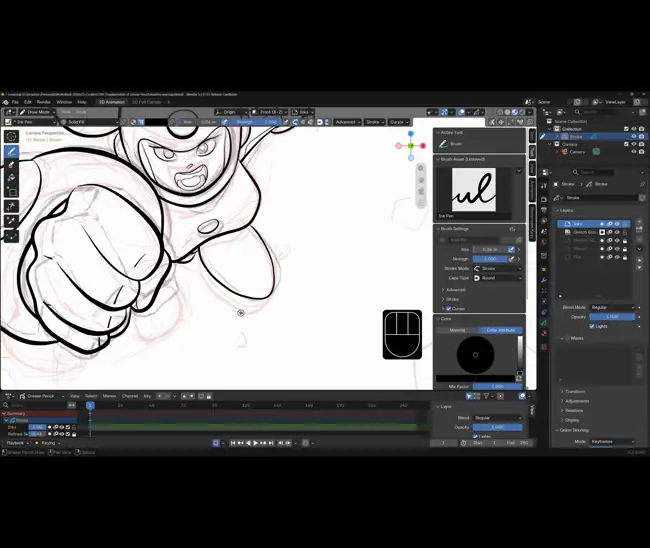Screen dimensions: 650x548
Task: Hide the Stroke object in outliner
Action: pyautogui.click(x=634, y=136)
